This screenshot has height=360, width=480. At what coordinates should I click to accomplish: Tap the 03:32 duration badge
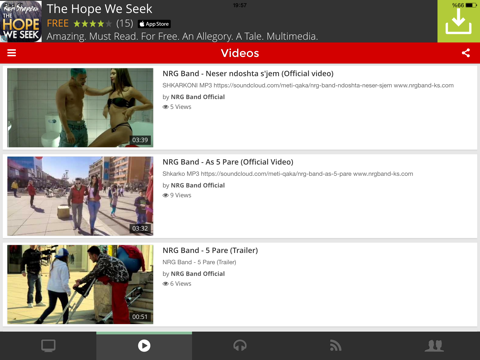(x=140, y=228)
